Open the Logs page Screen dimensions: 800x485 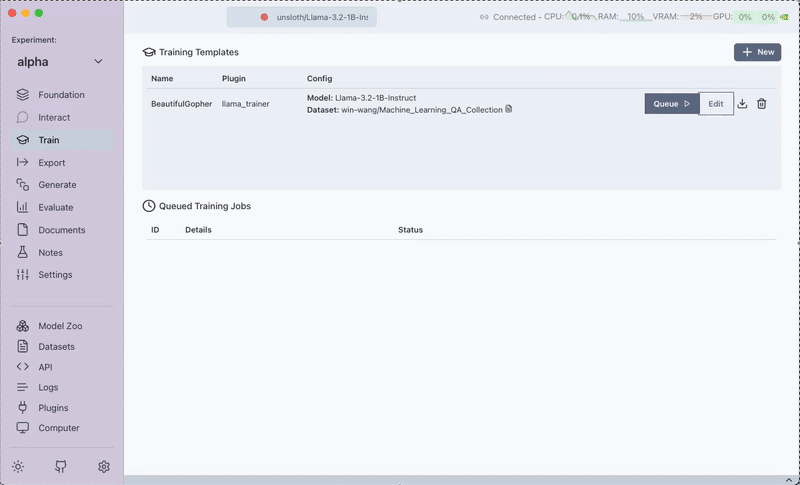[48, 387]
